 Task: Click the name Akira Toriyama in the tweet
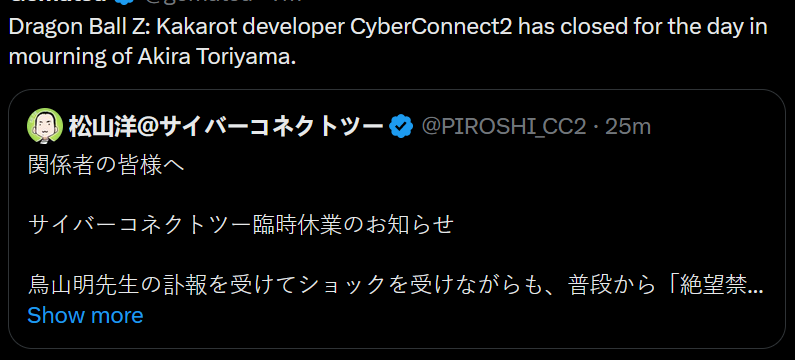(216, 57)
